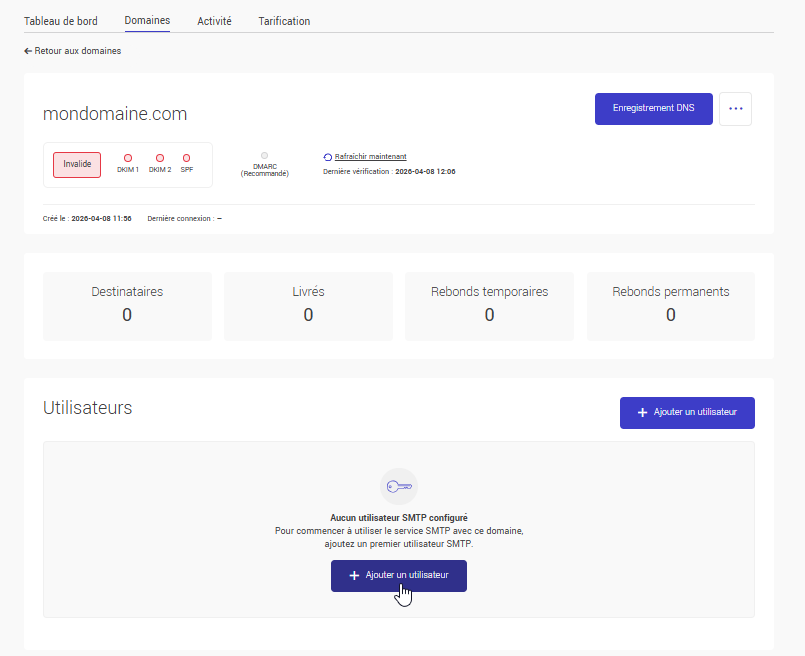Open the ellipsis more-options menu
Viewport: 805px width, 656px height.
pos(735,108)
